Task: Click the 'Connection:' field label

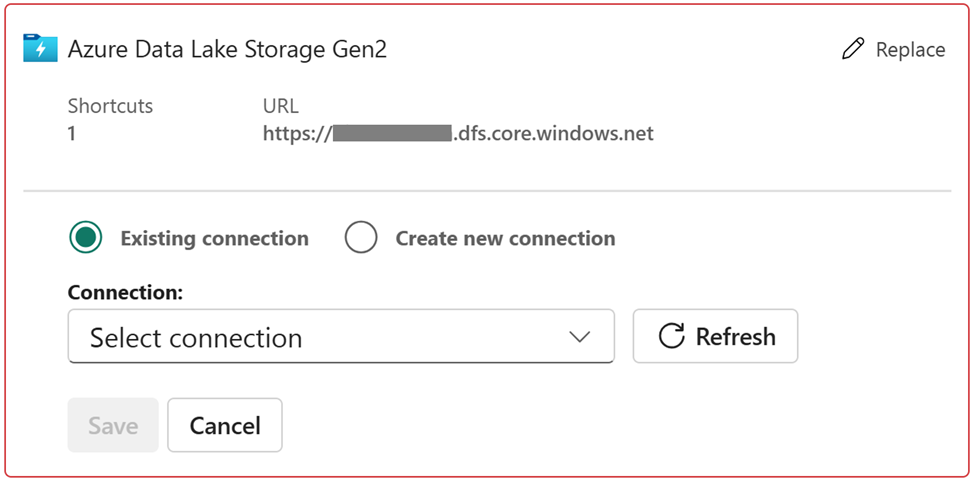Action: click(x=125, y=292)
